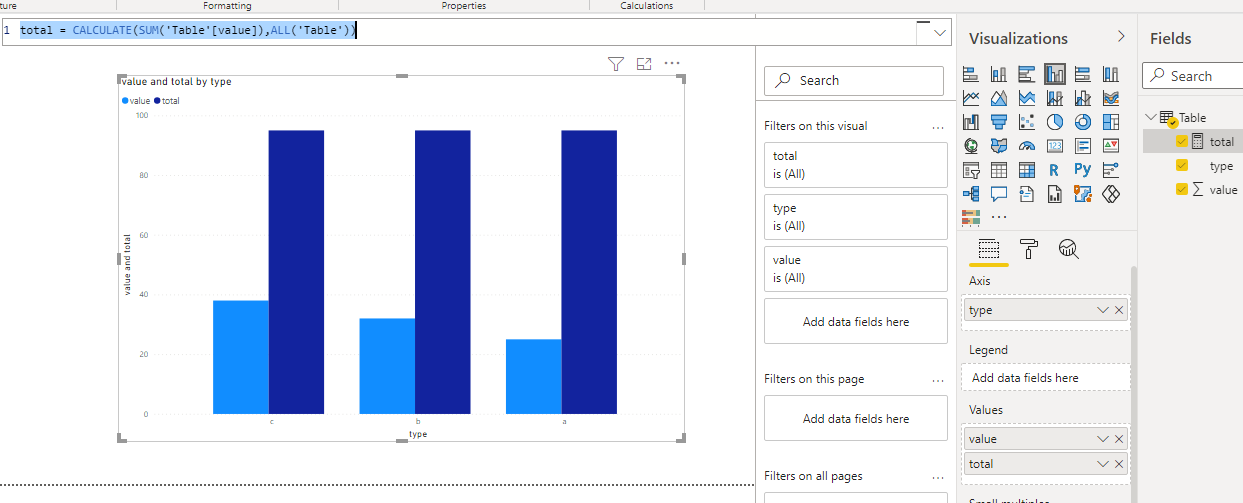The height and width of the screenshot is (503, 1243).
Task: Select the Clustered column chart visual
Action: click(x=1055, y=74)
